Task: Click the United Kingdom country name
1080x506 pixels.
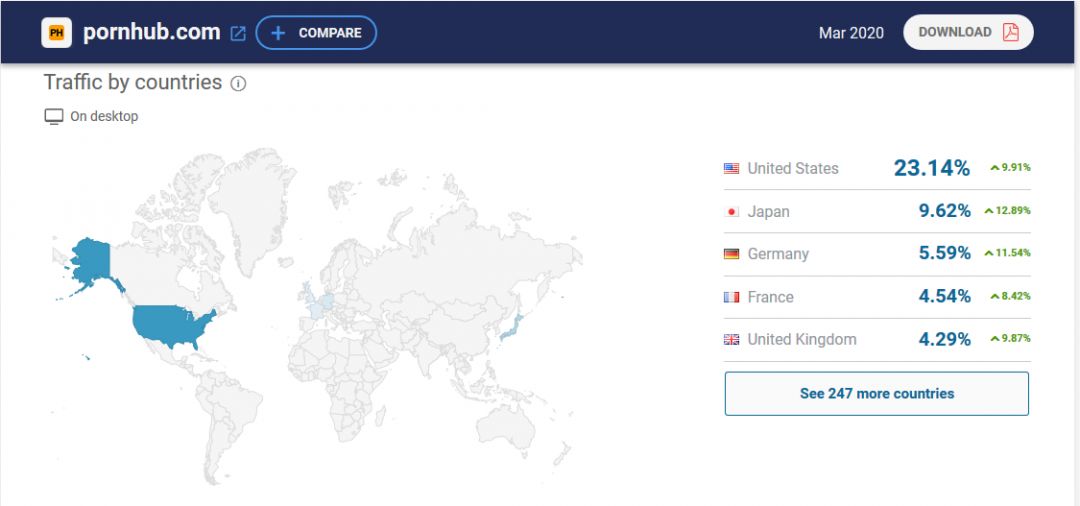Action: coord(801,340)
